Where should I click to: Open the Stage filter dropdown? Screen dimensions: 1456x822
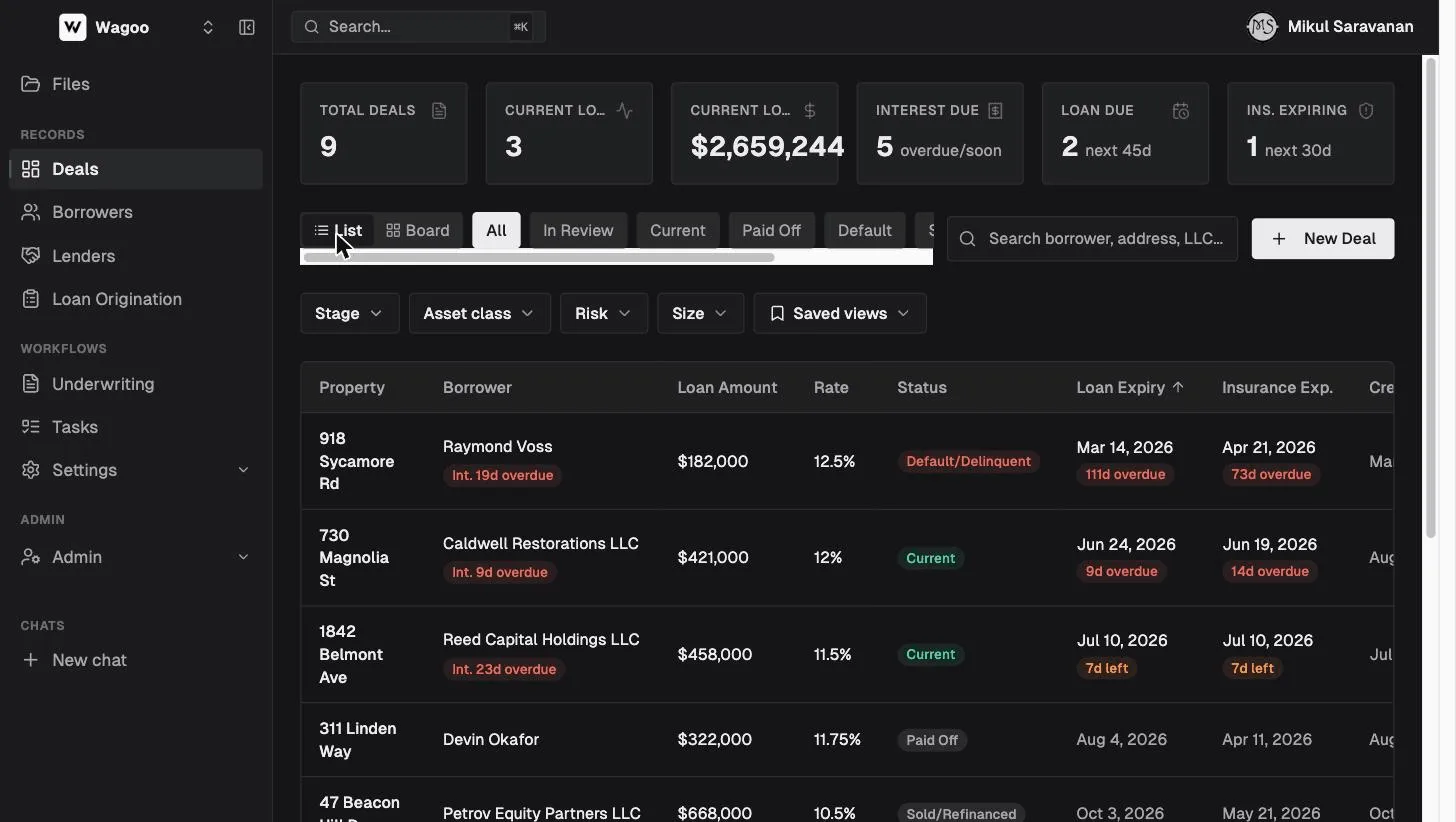coord(349,313)
